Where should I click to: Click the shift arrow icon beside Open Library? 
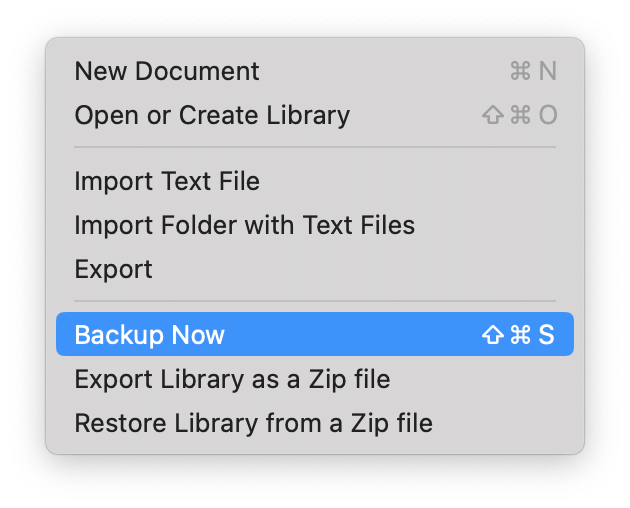pyautogui.click(x=493, y=115)
